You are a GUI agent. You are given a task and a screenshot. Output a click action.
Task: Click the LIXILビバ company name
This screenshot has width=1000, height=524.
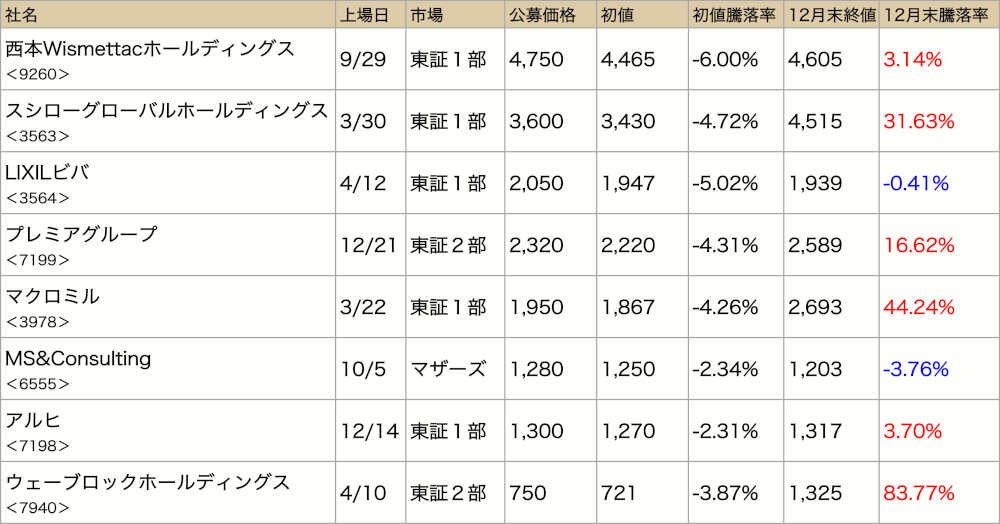coord(47,173)
